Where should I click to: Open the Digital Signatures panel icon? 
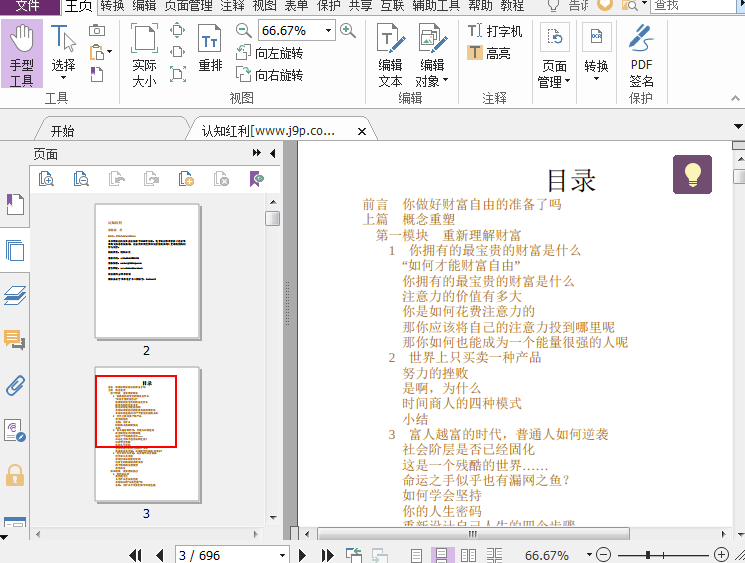(x=15, y=430)
